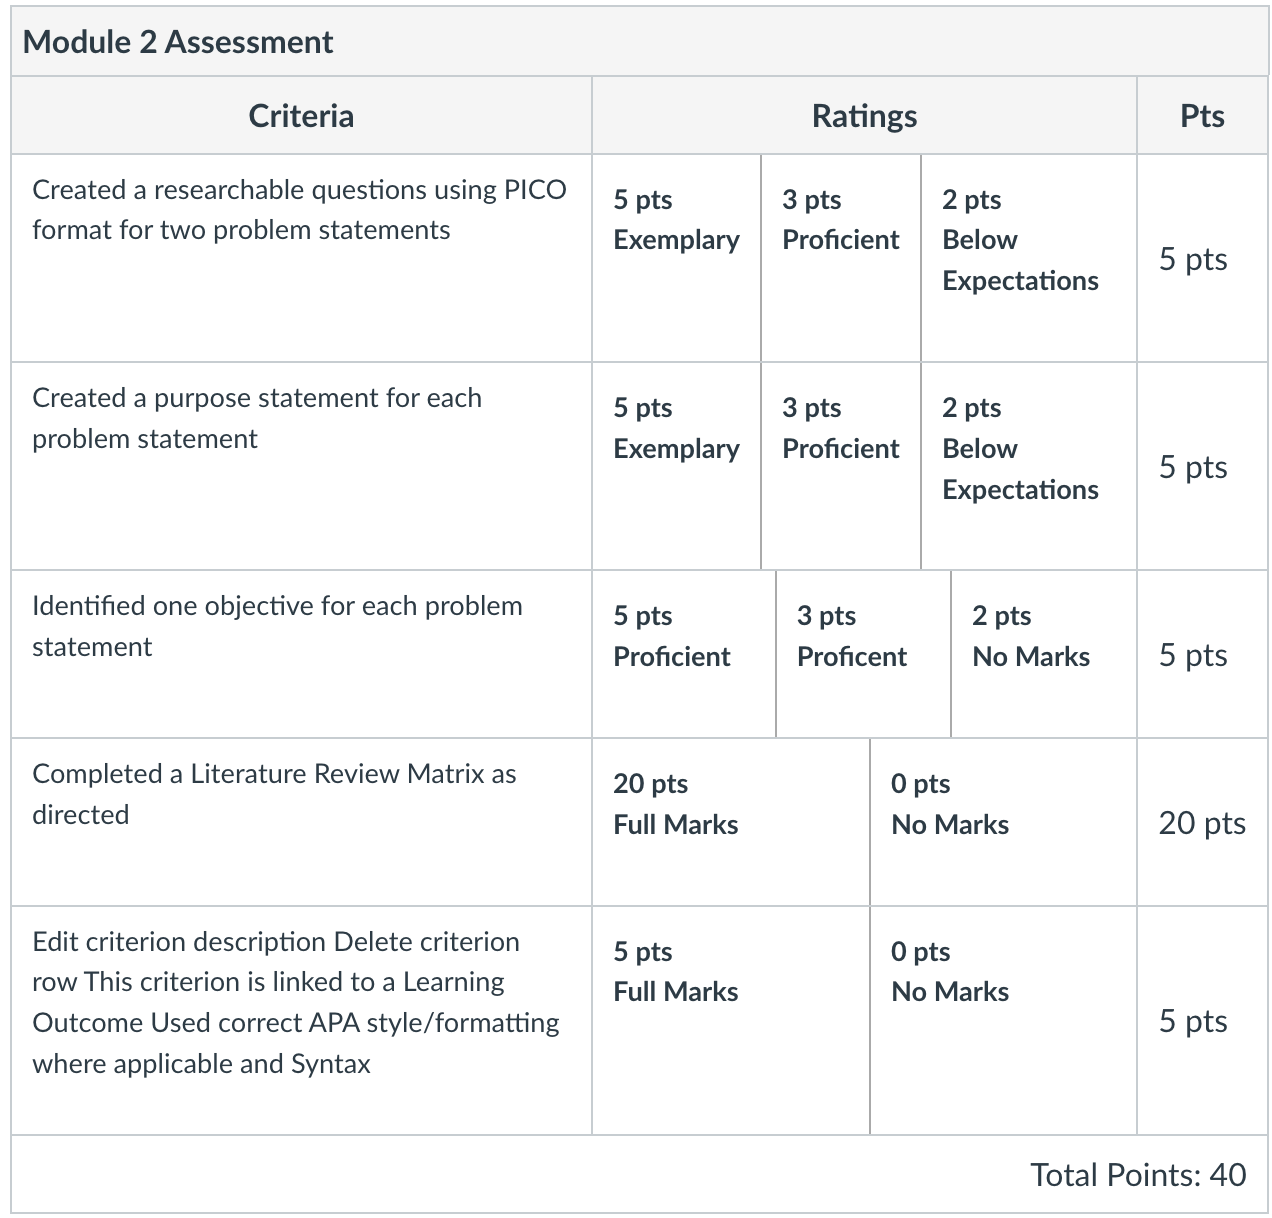
Task: Click the Module 2 Assessment title
Action: [178, 42]
